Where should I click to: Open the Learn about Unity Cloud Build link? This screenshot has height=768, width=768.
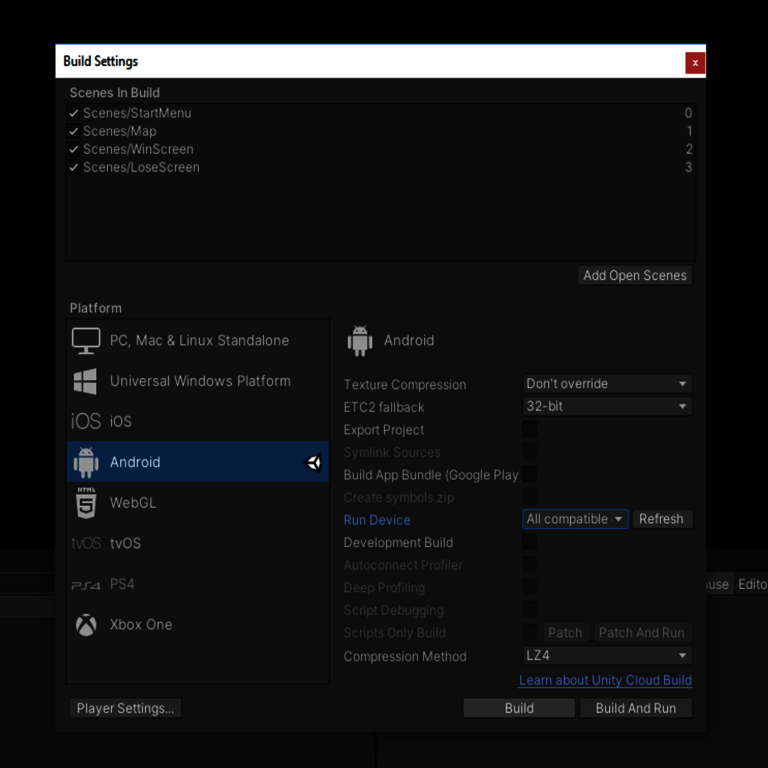click(x=605, y=680)
